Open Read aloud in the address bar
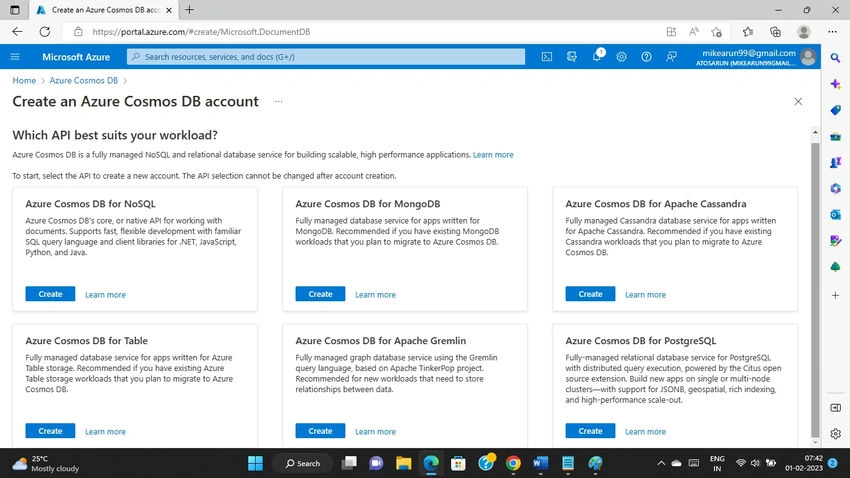This screenshot has height=478, width=850. (x=694, y=31)
